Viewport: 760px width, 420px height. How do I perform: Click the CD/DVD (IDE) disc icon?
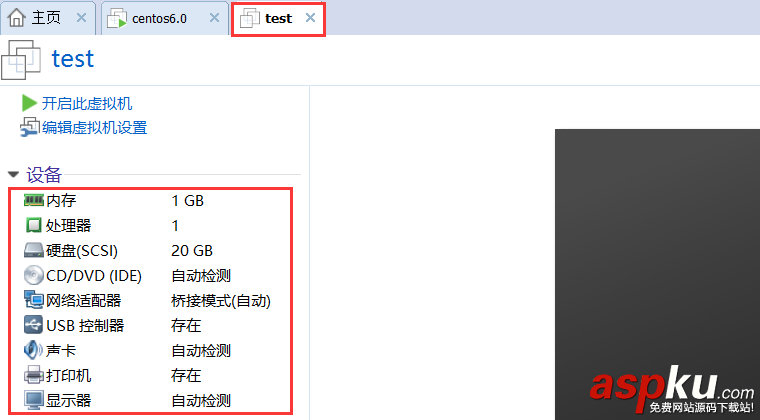pyautogui.click(x=33, y=276)
